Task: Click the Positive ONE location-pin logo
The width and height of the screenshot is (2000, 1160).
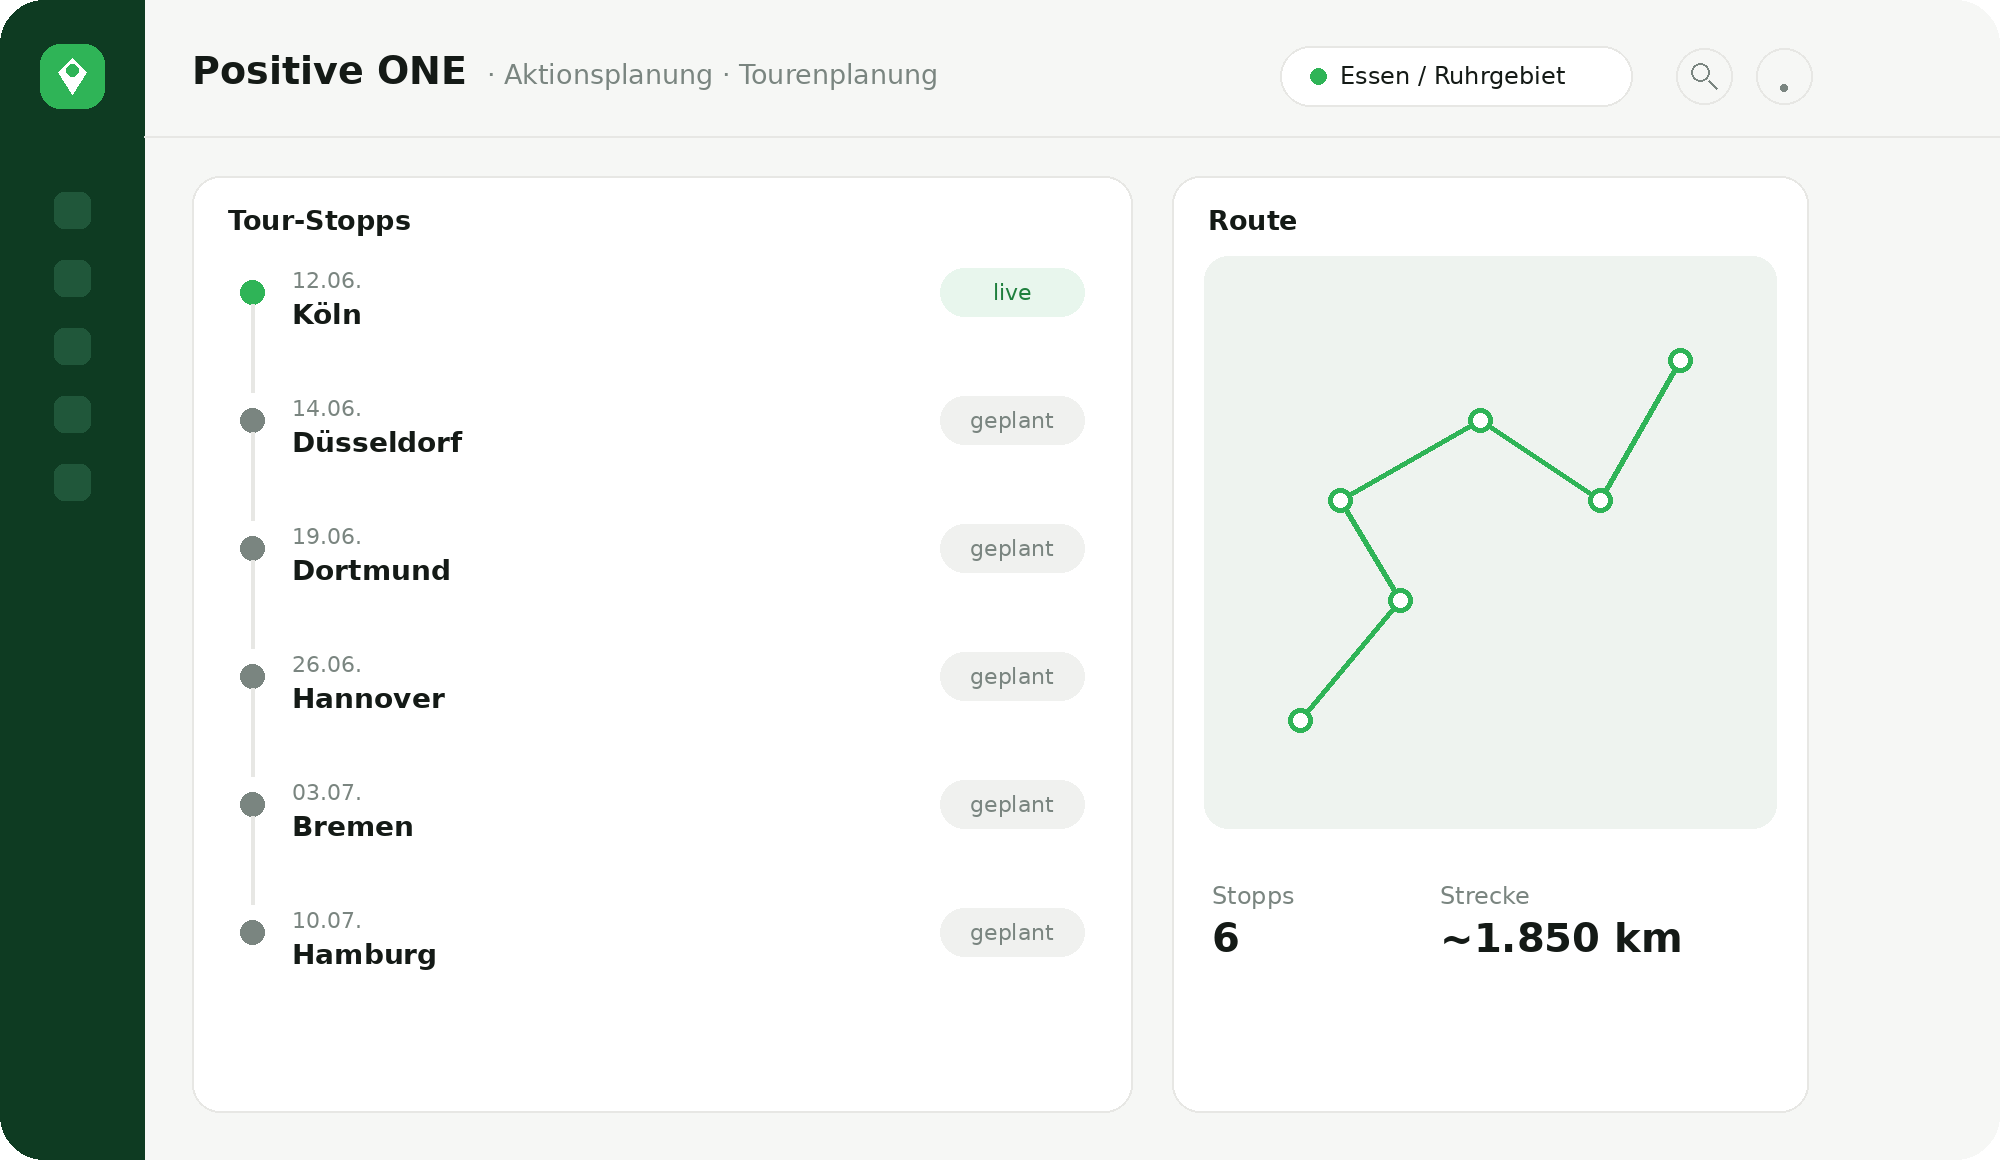Action: tap(72, 76)
